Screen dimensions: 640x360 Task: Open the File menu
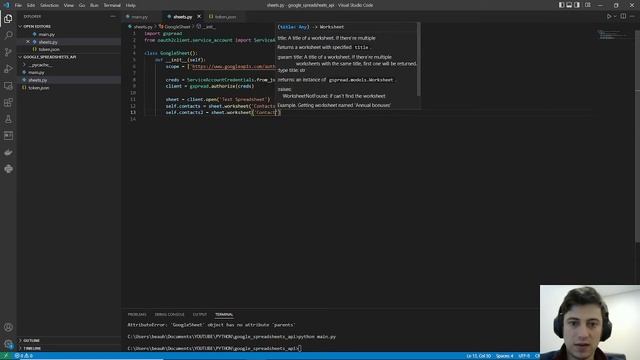[18, 5]
